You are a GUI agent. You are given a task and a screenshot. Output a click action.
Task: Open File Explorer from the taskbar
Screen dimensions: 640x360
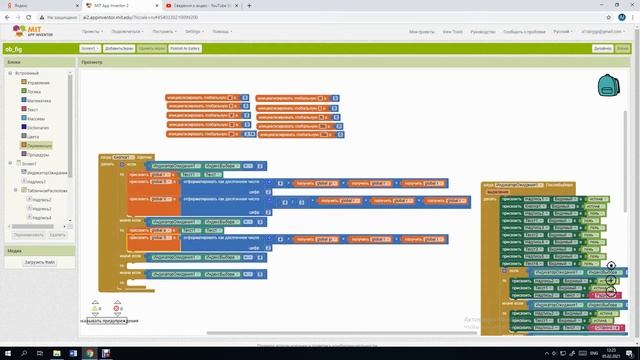click(57, 353)
